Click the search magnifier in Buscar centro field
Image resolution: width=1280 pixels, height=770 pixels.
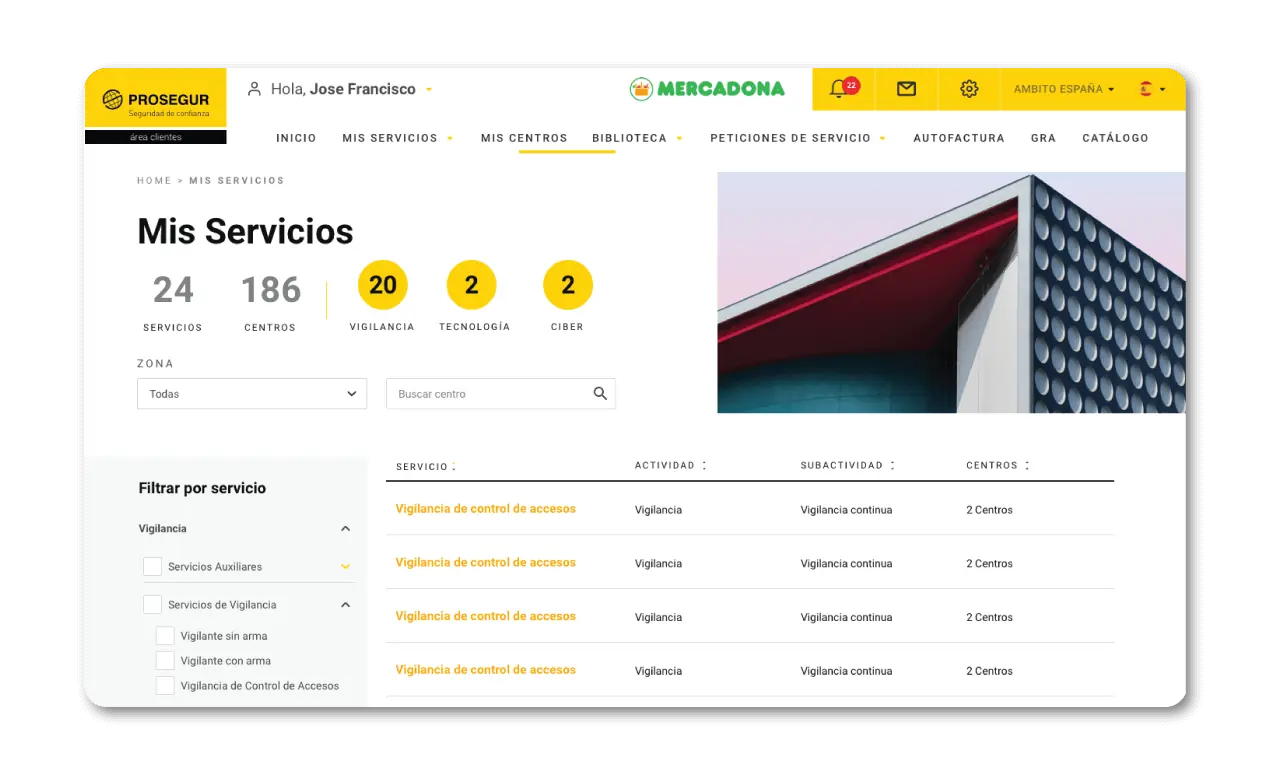600,393
